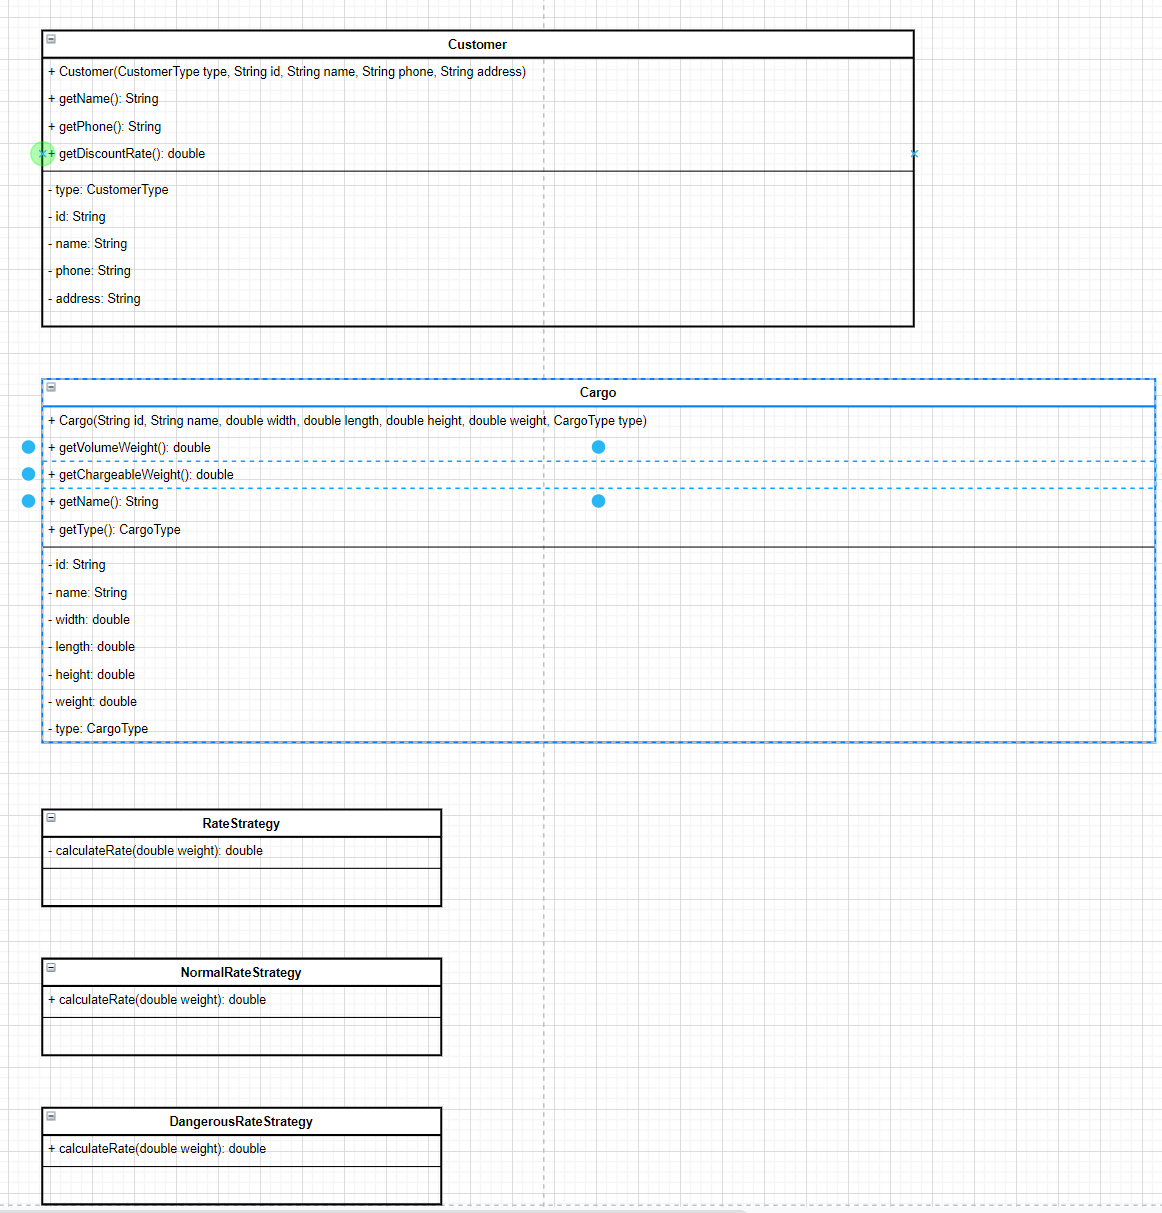Select id: String in Cargo class
The height and width of the screenshot is (1213, 1162).
[x=598, y=565]
